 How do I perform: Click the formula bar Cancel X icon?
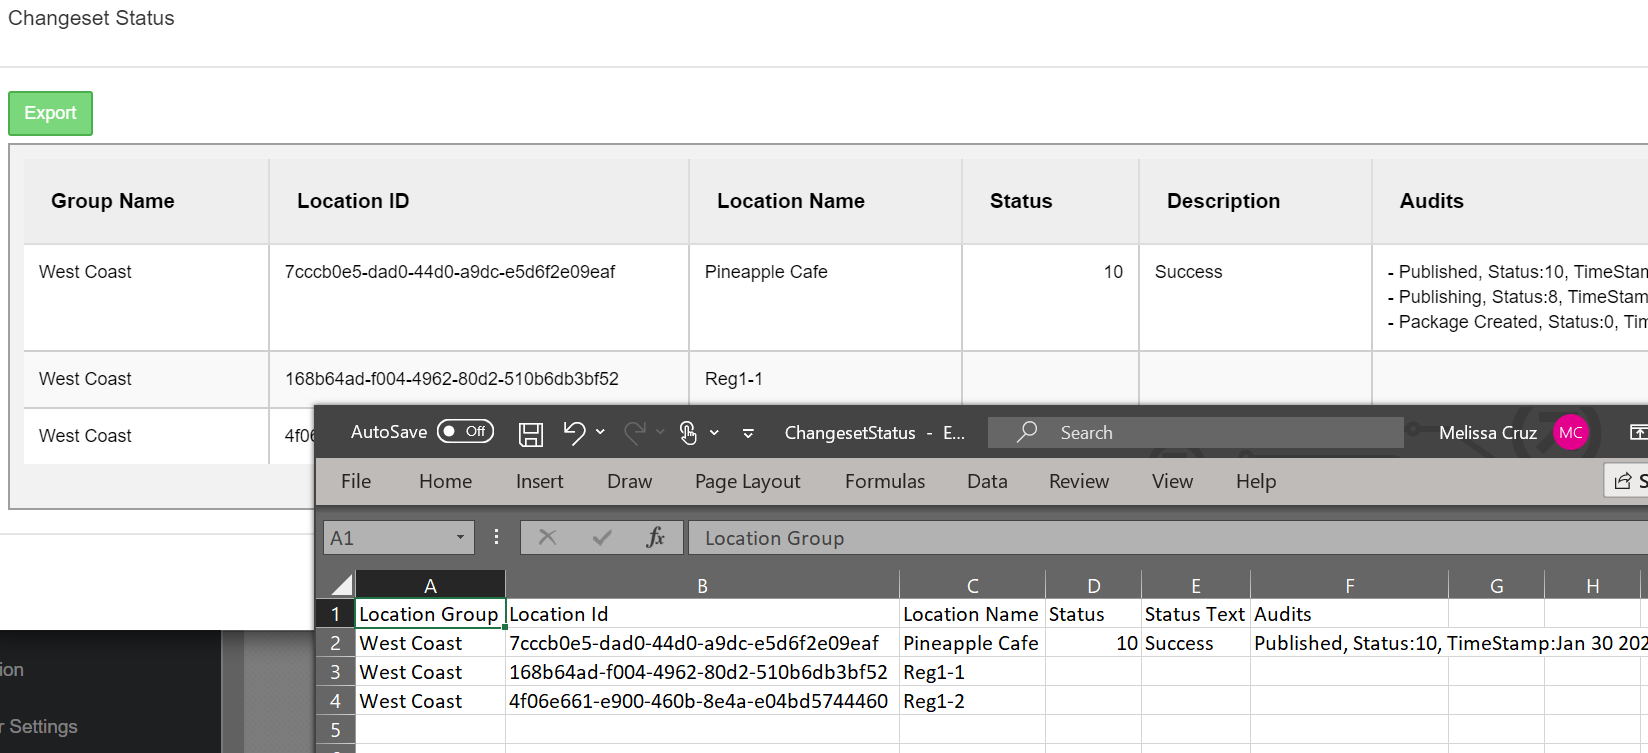pyautogui.click(x=547, y=538)
